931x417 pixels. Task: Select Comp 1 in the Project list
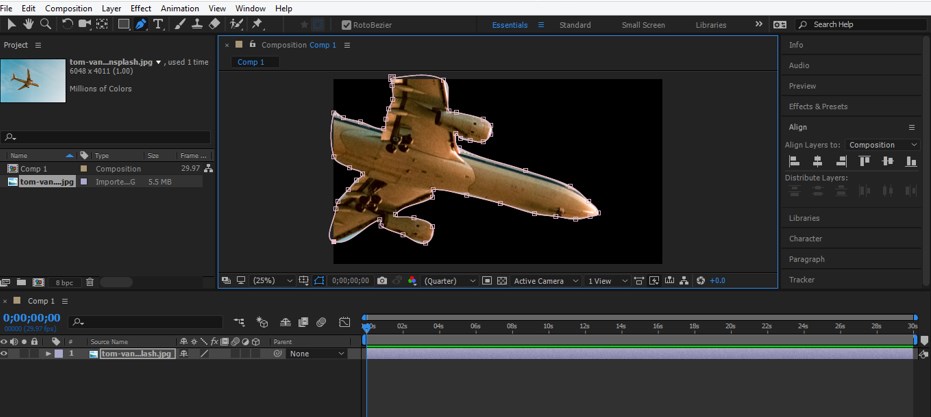click(x=34, y=169)
